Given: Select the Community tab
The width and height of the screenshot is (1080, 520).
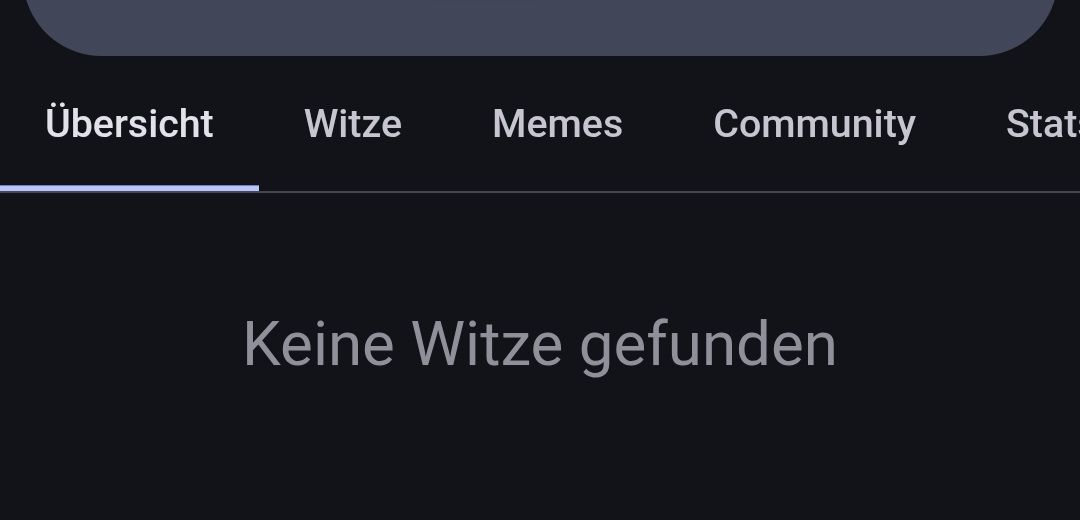Looking at the screenshot, I should (814, 124).
